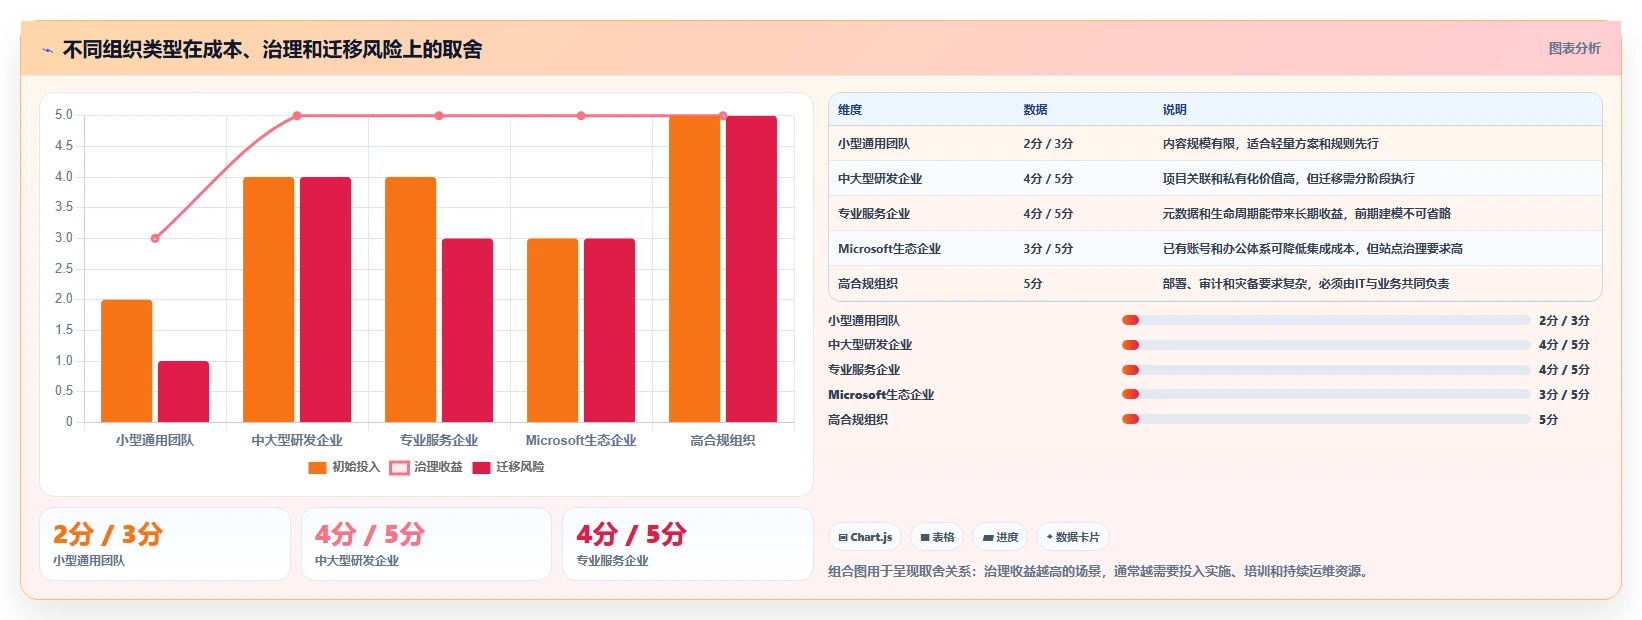1642x620 pixels.
Task: Click the small icon before the card title
Action: (47, 50)
